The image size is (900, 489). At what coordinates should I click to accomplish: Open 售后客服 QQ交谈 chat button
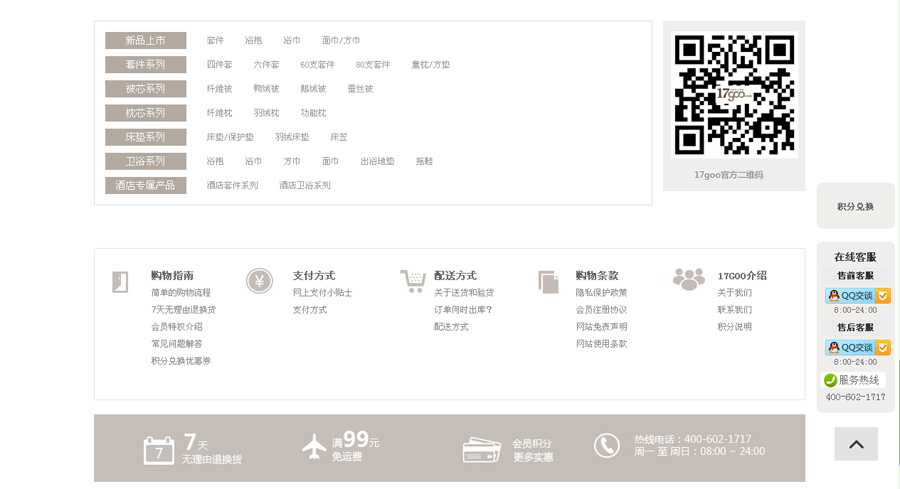[858, 347]
